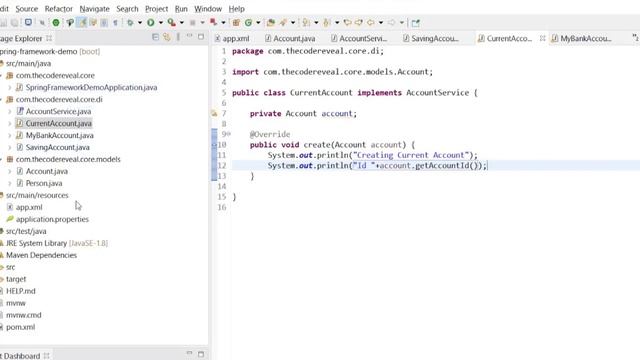
Task: Open the New Java Class dropdown arrow
Action: point(258,23)
